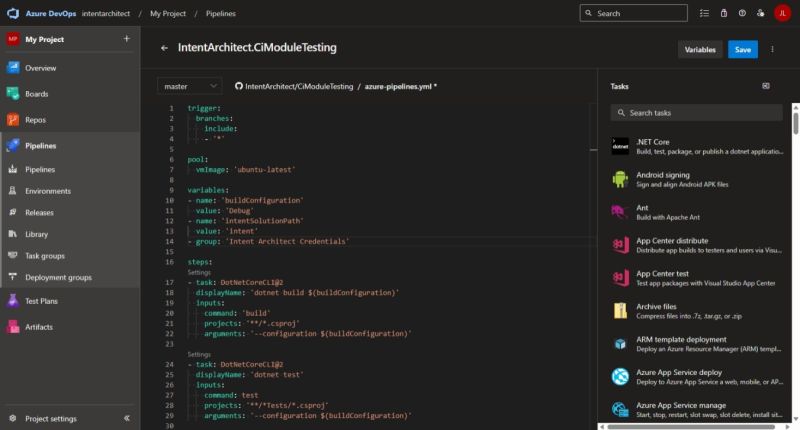The image size is (800, 430).
Task: Click the Search tasks field
Action: click(696, 113)
